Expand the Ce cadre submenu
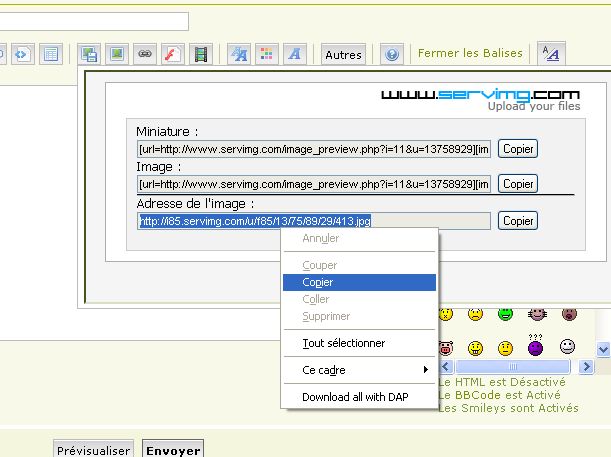This screenshot has width=611, height=457. pos(359,370)
